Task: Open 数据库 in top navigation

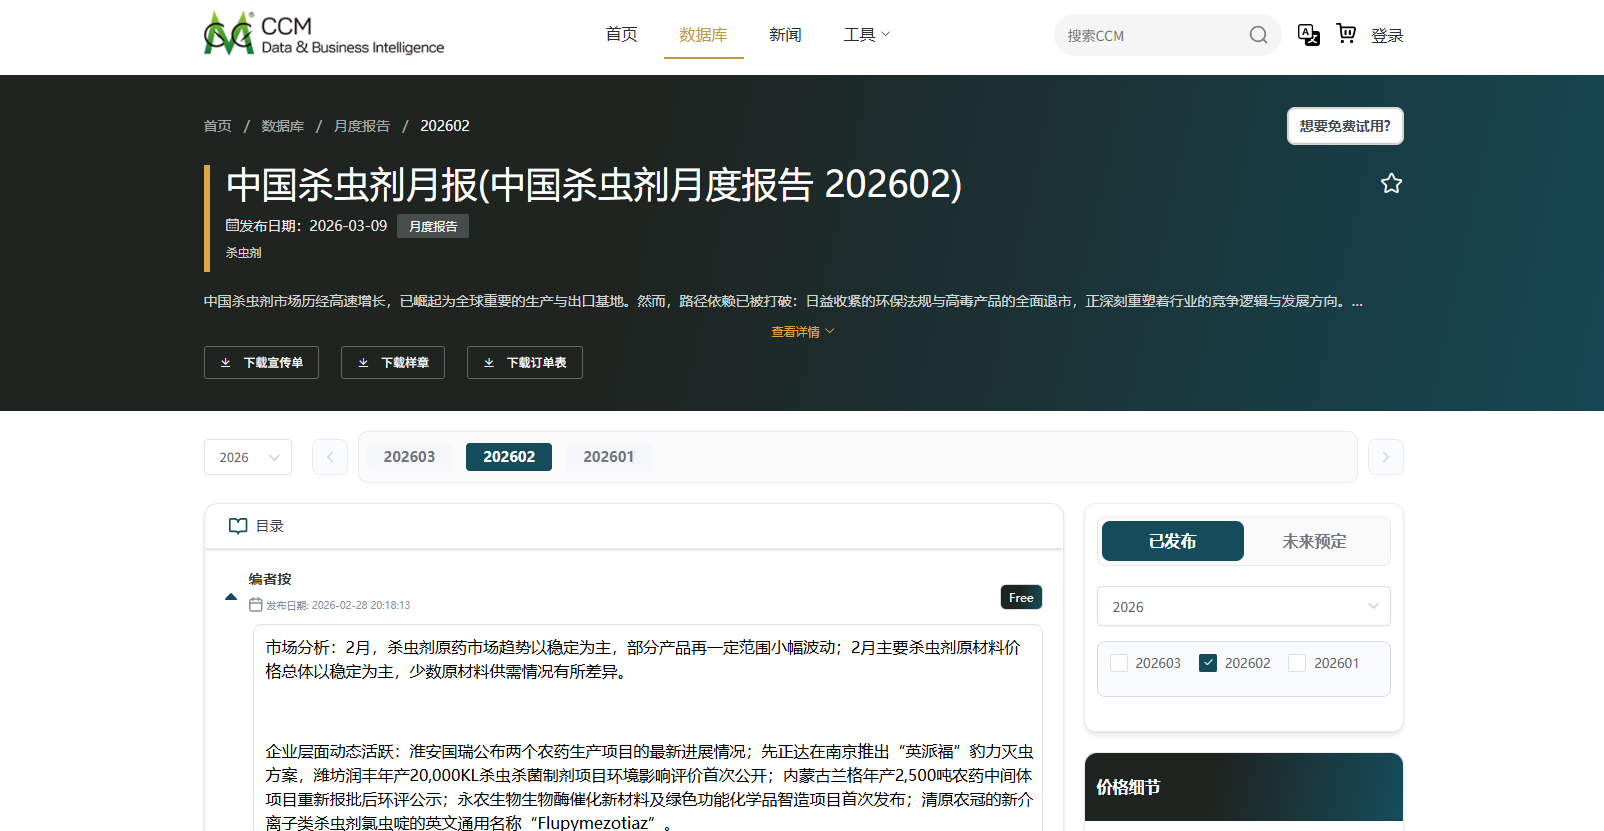Action: click(x=703, y=35)
